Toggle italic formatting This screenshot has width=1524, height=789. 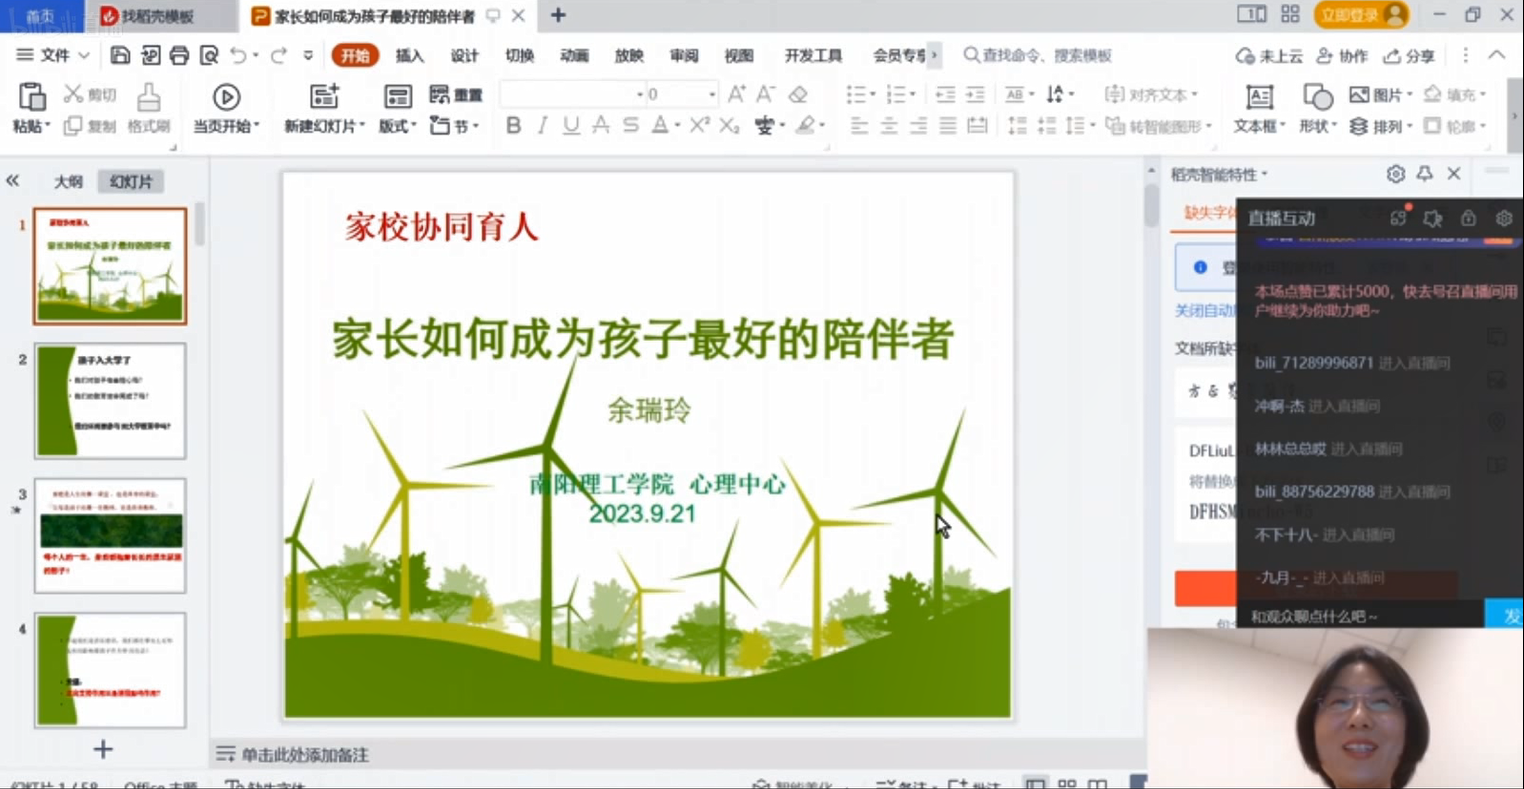pos(542,126)
